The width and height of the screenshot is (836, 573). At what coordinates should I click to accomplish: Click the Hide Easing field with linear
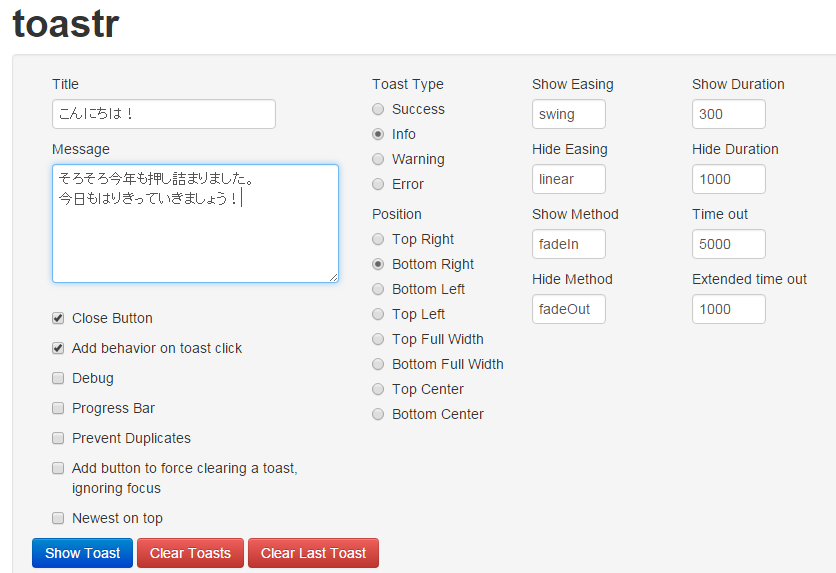click(x=569, y=179)
